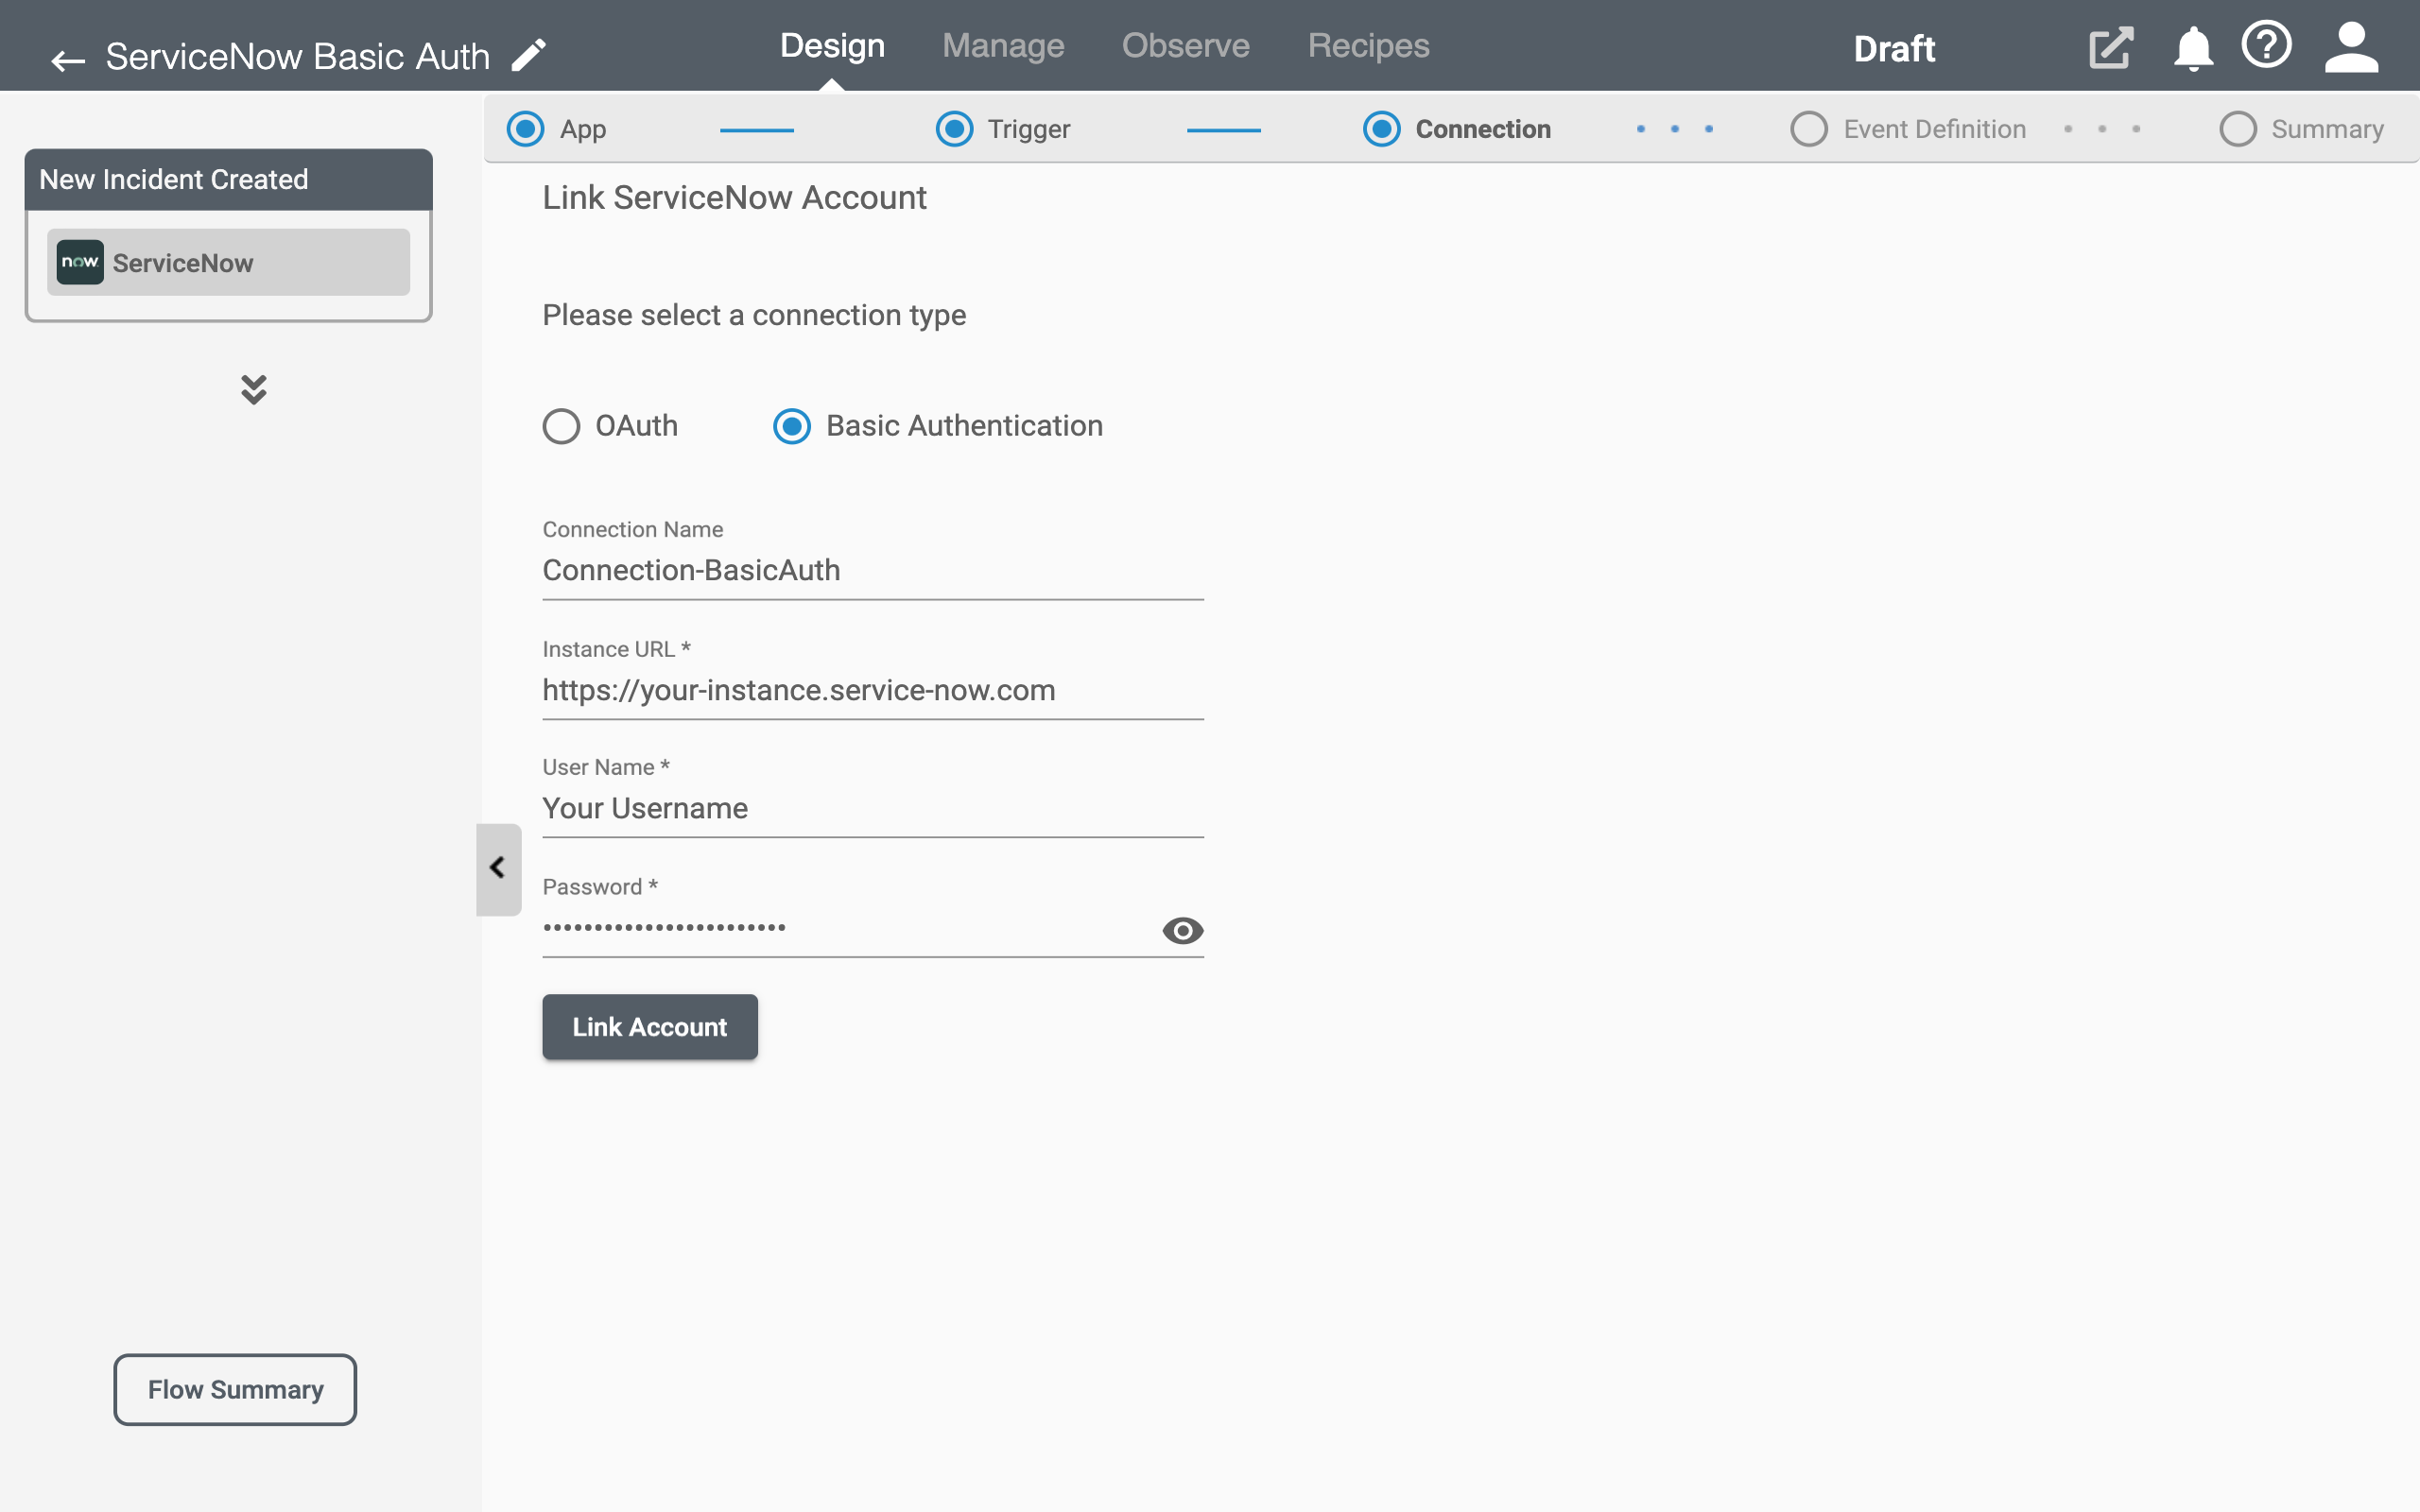The image size is (2420, 1512).
Task: Click the Connection Name input field
Action: [x=872, y=570]
